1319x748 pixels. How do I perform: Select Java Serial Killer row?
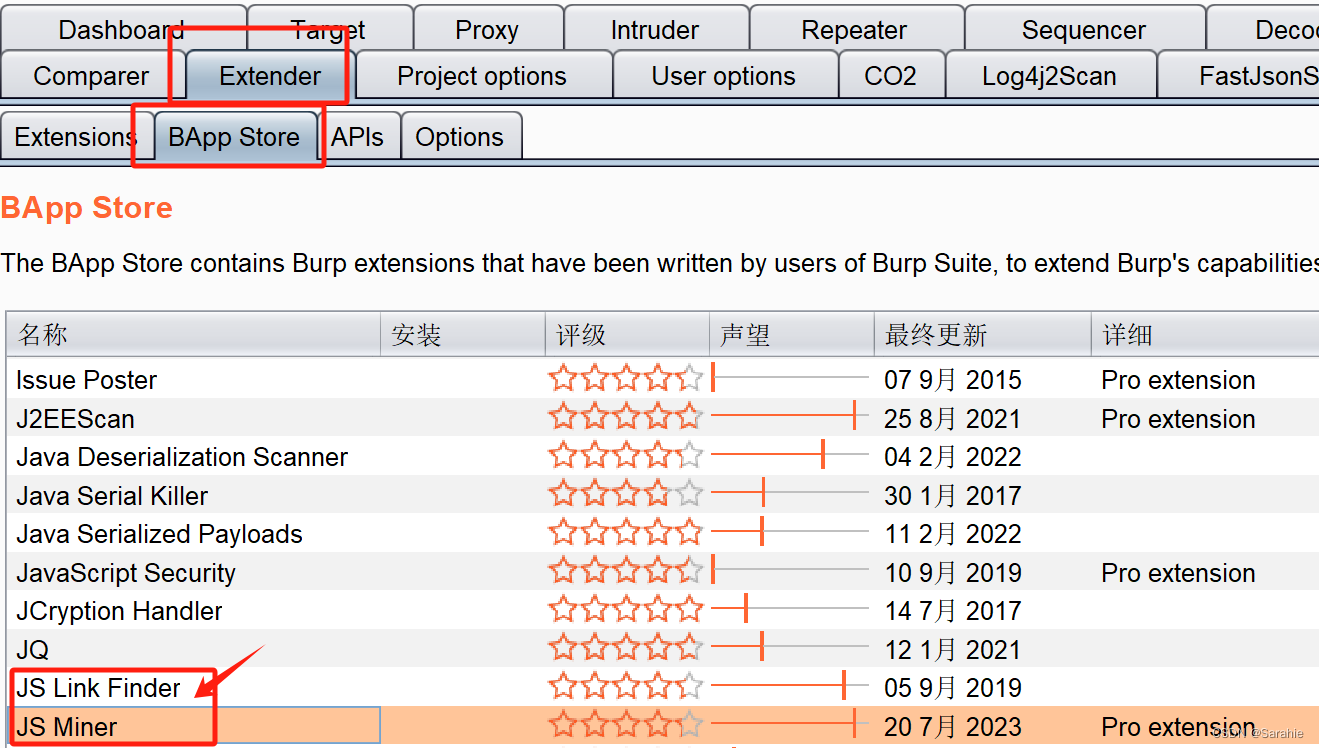(663, 495)
